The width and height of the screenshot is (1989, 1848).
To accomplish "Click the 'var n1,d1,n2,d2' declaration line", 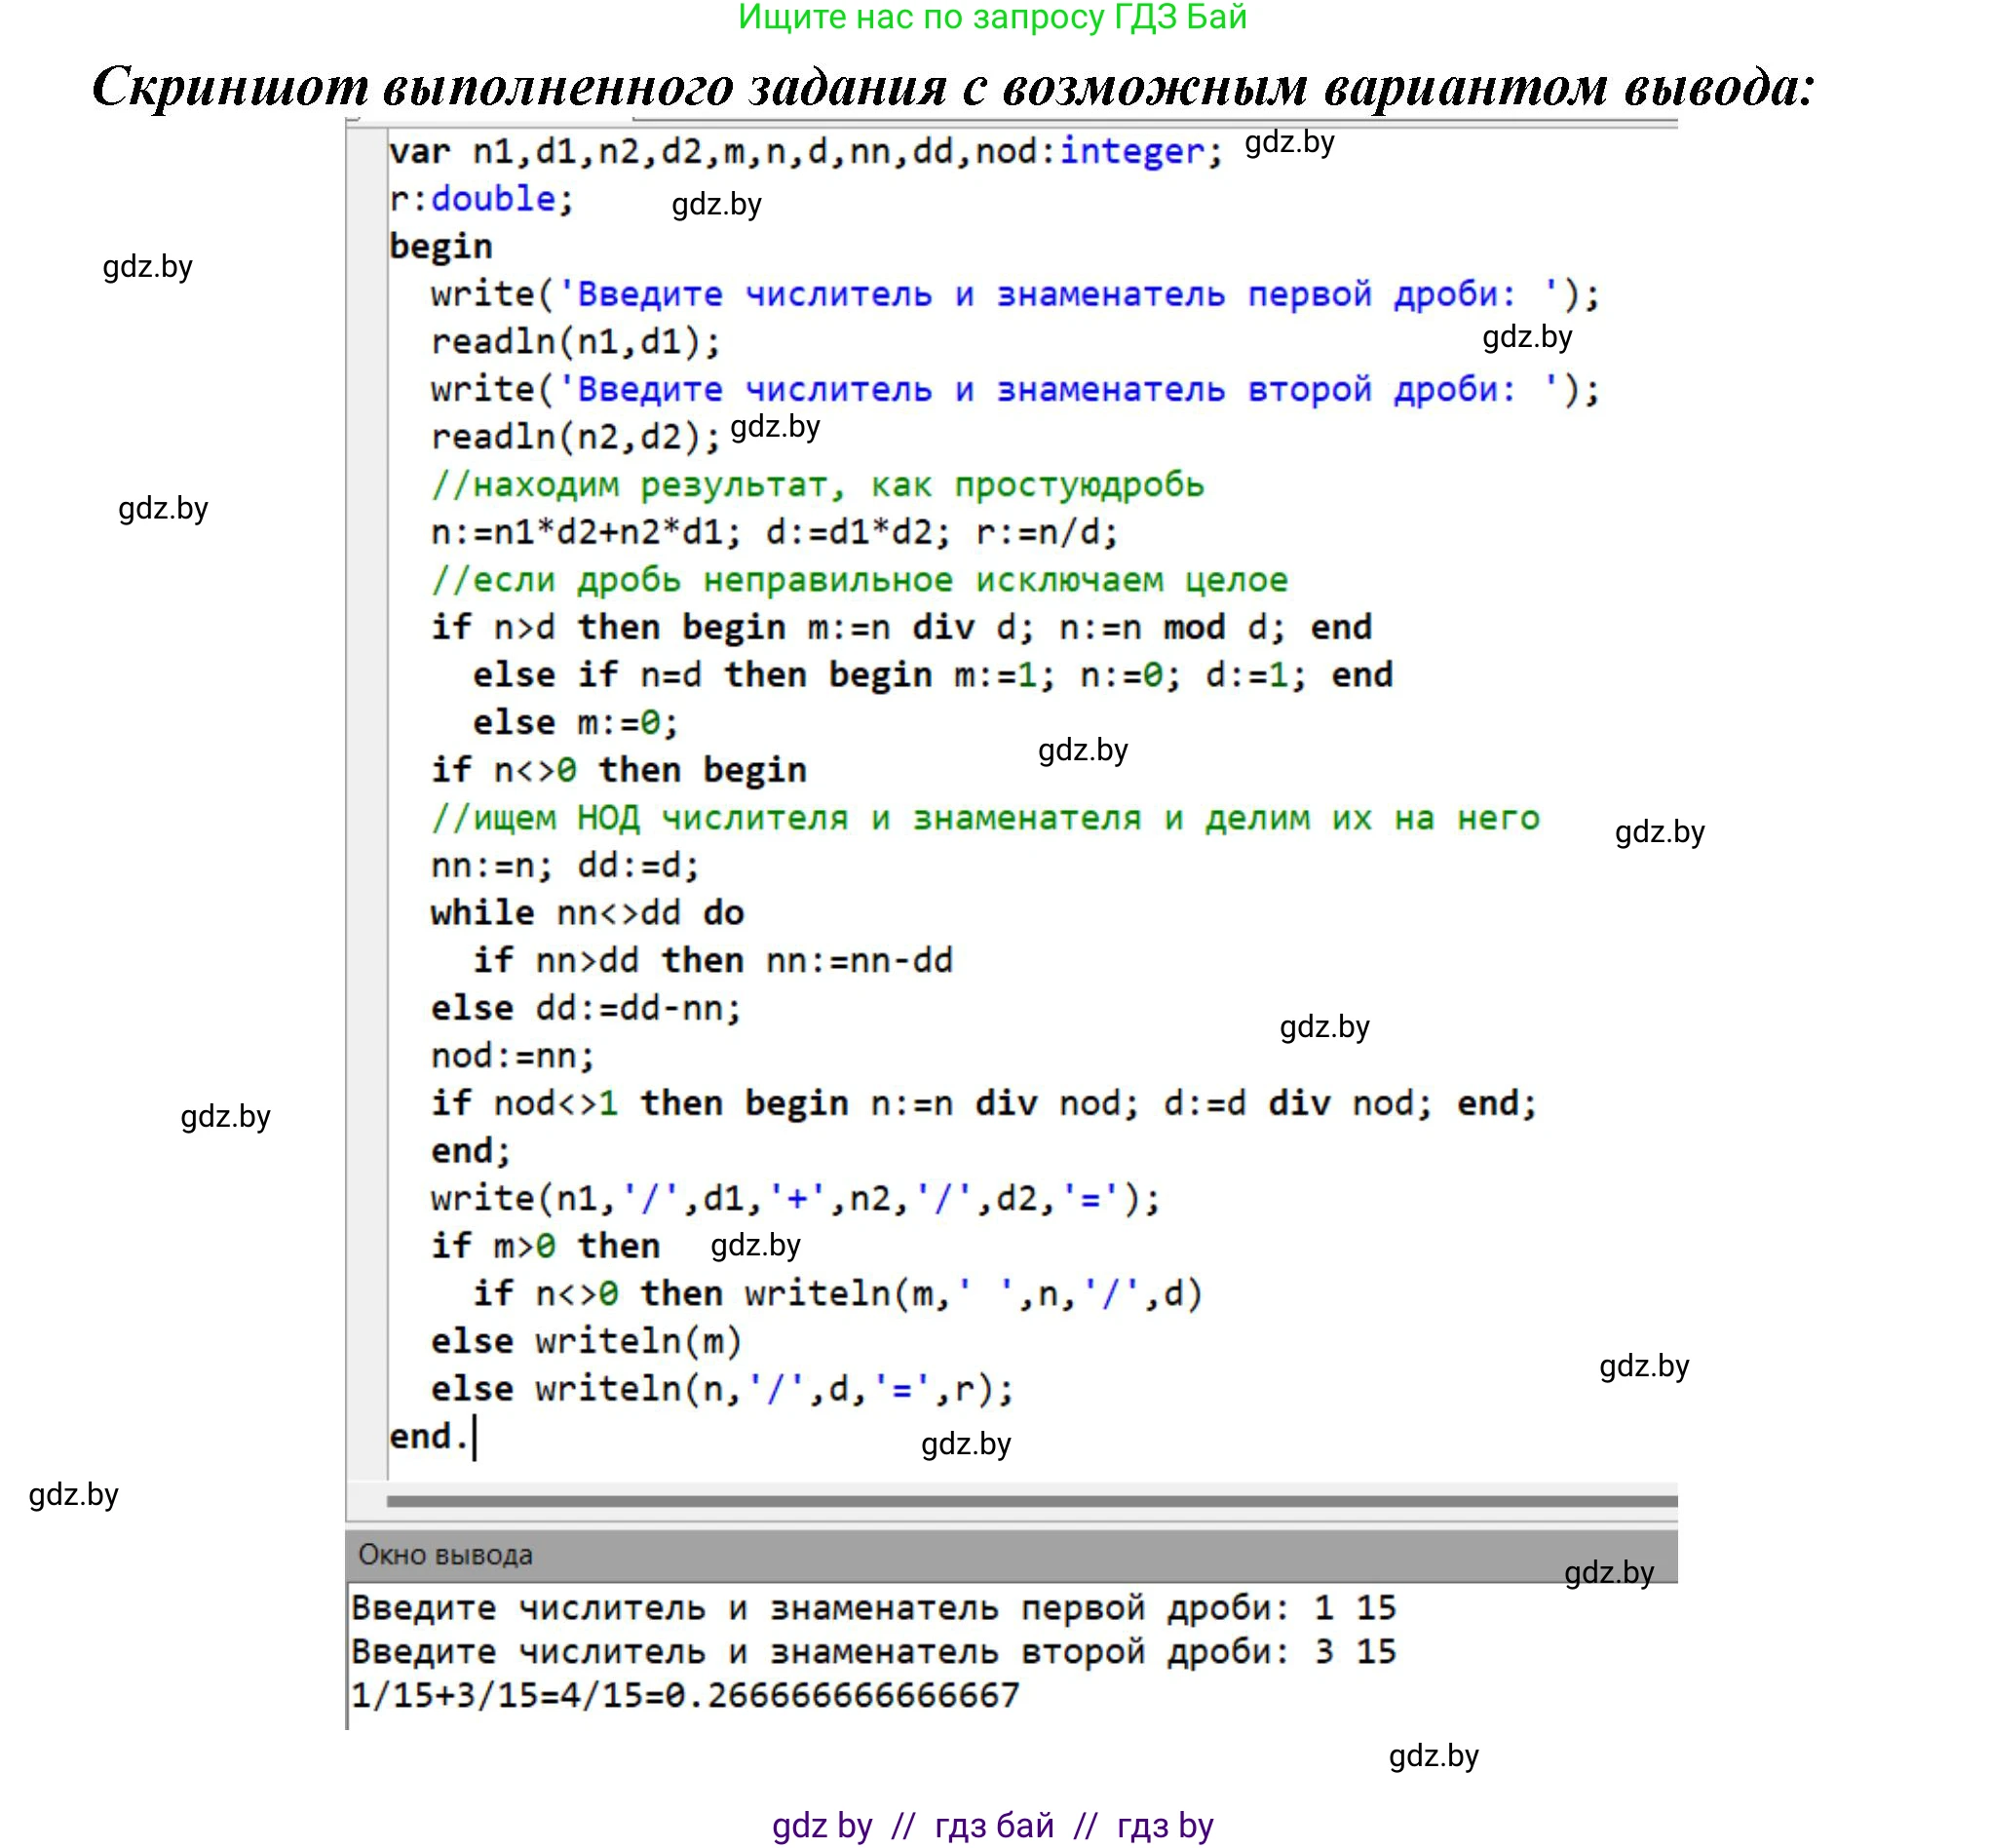I will point(805,152).
